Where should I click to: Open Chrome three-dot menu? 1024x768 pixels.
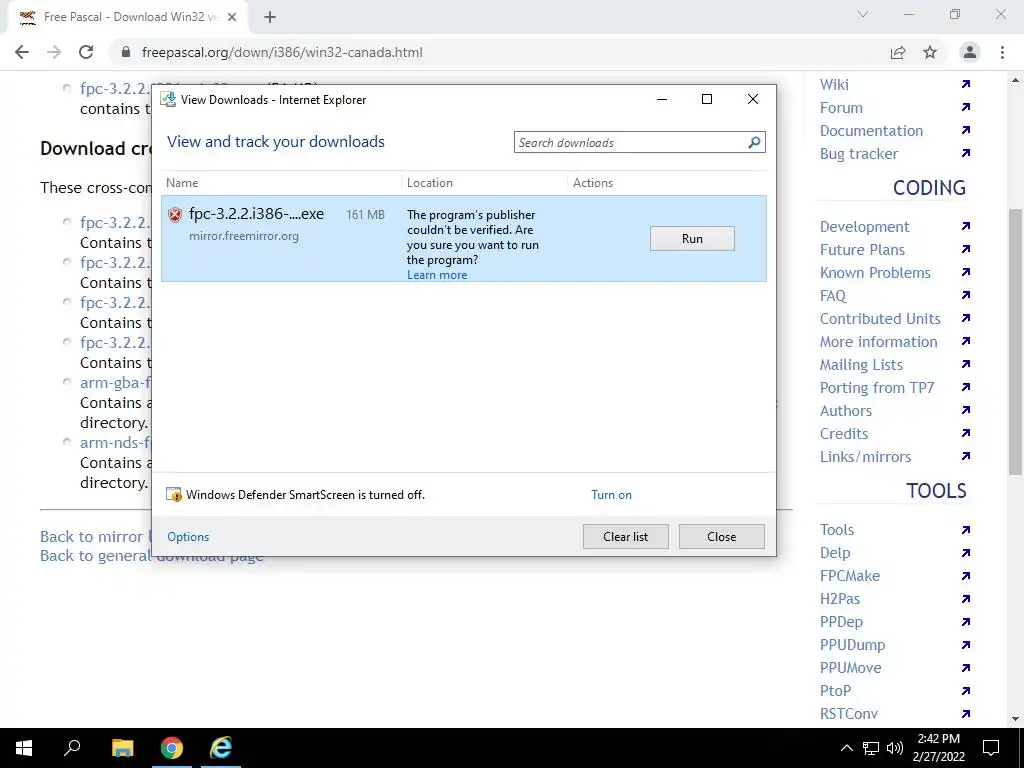click(1002, 52)
